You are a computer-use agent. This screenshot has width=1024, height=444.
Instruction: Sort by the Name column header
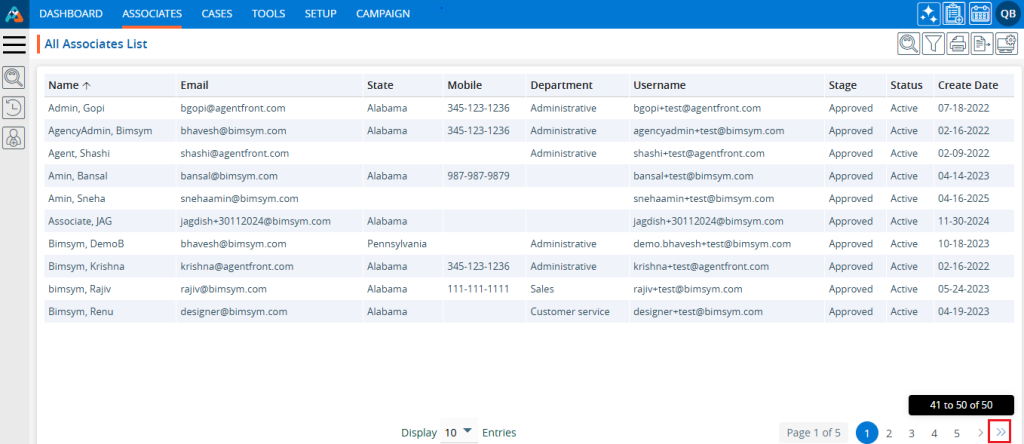coord(64,85)
